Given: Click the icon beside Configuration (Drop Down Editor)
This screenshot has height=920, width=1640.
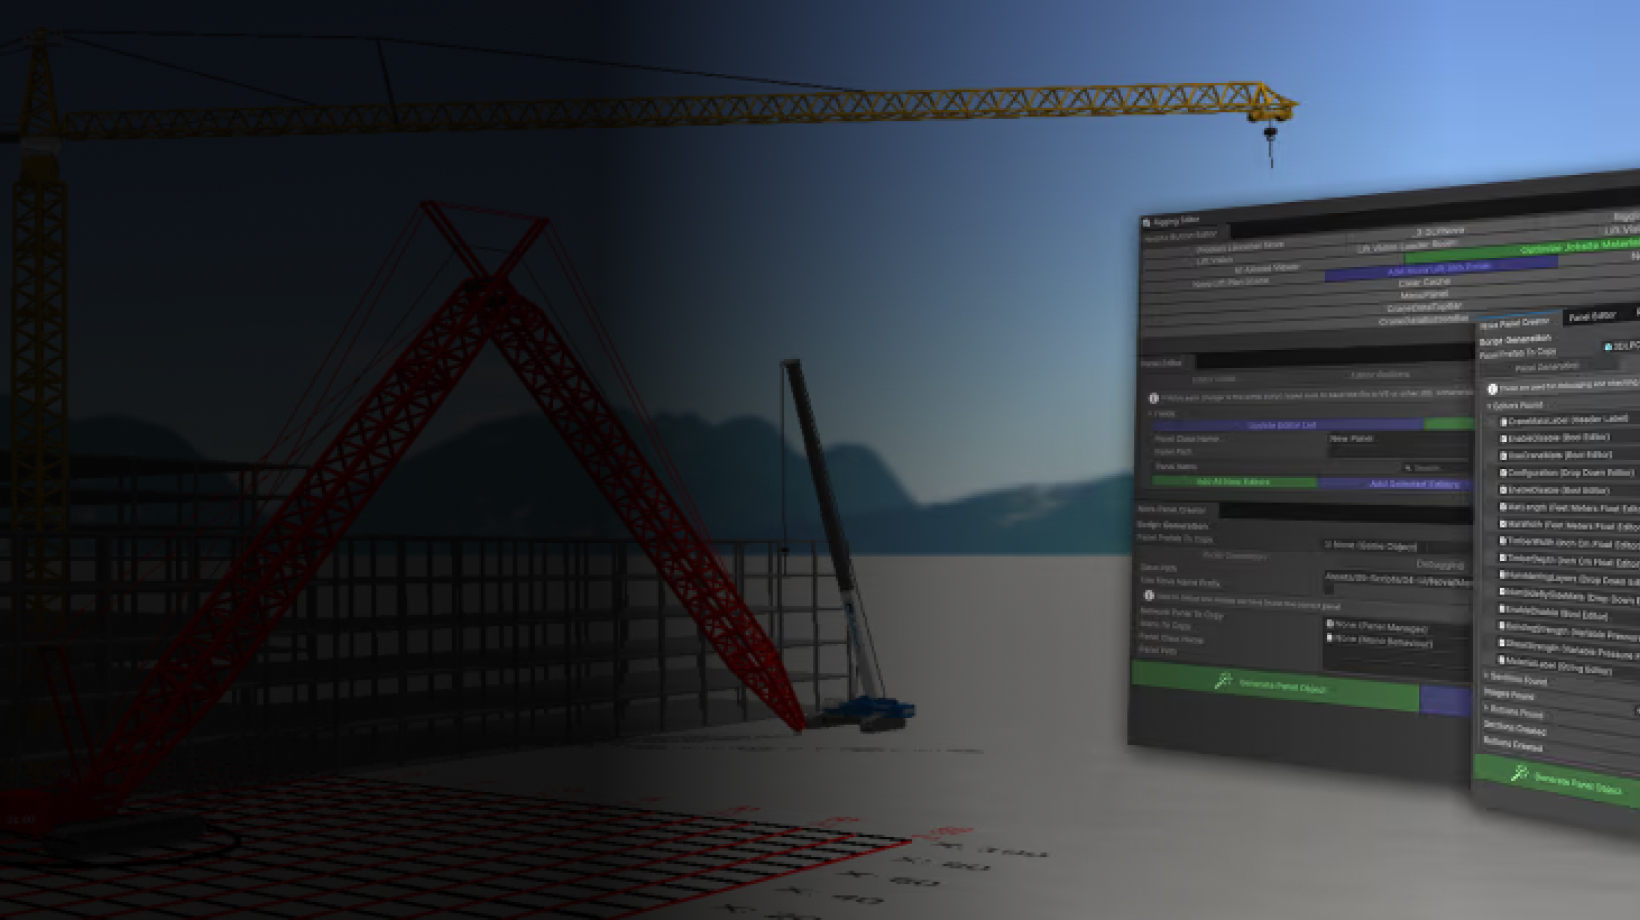Looking at the screenshot, I should point(1502,473).
